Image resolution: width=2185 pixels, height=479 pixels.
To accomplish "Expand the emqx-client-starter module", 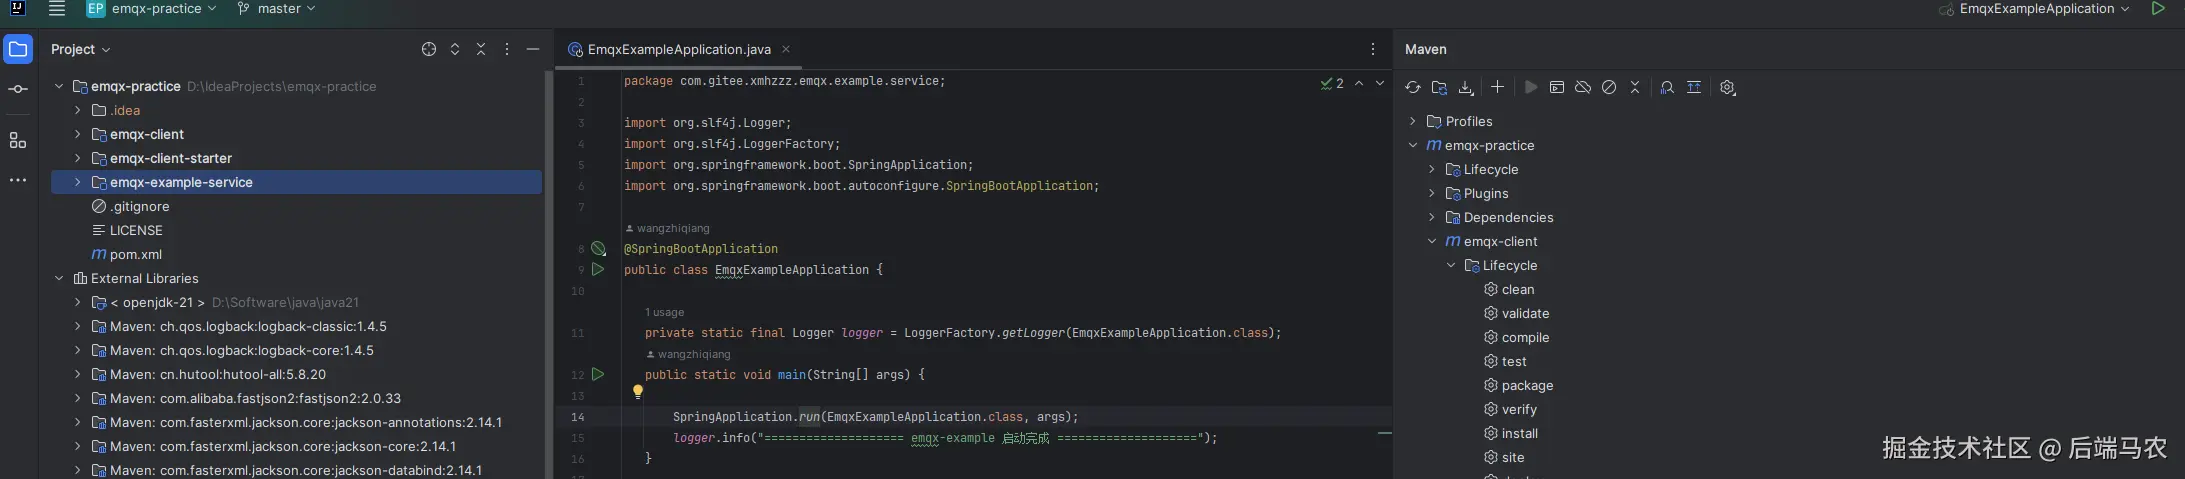I will coord(77,158).
